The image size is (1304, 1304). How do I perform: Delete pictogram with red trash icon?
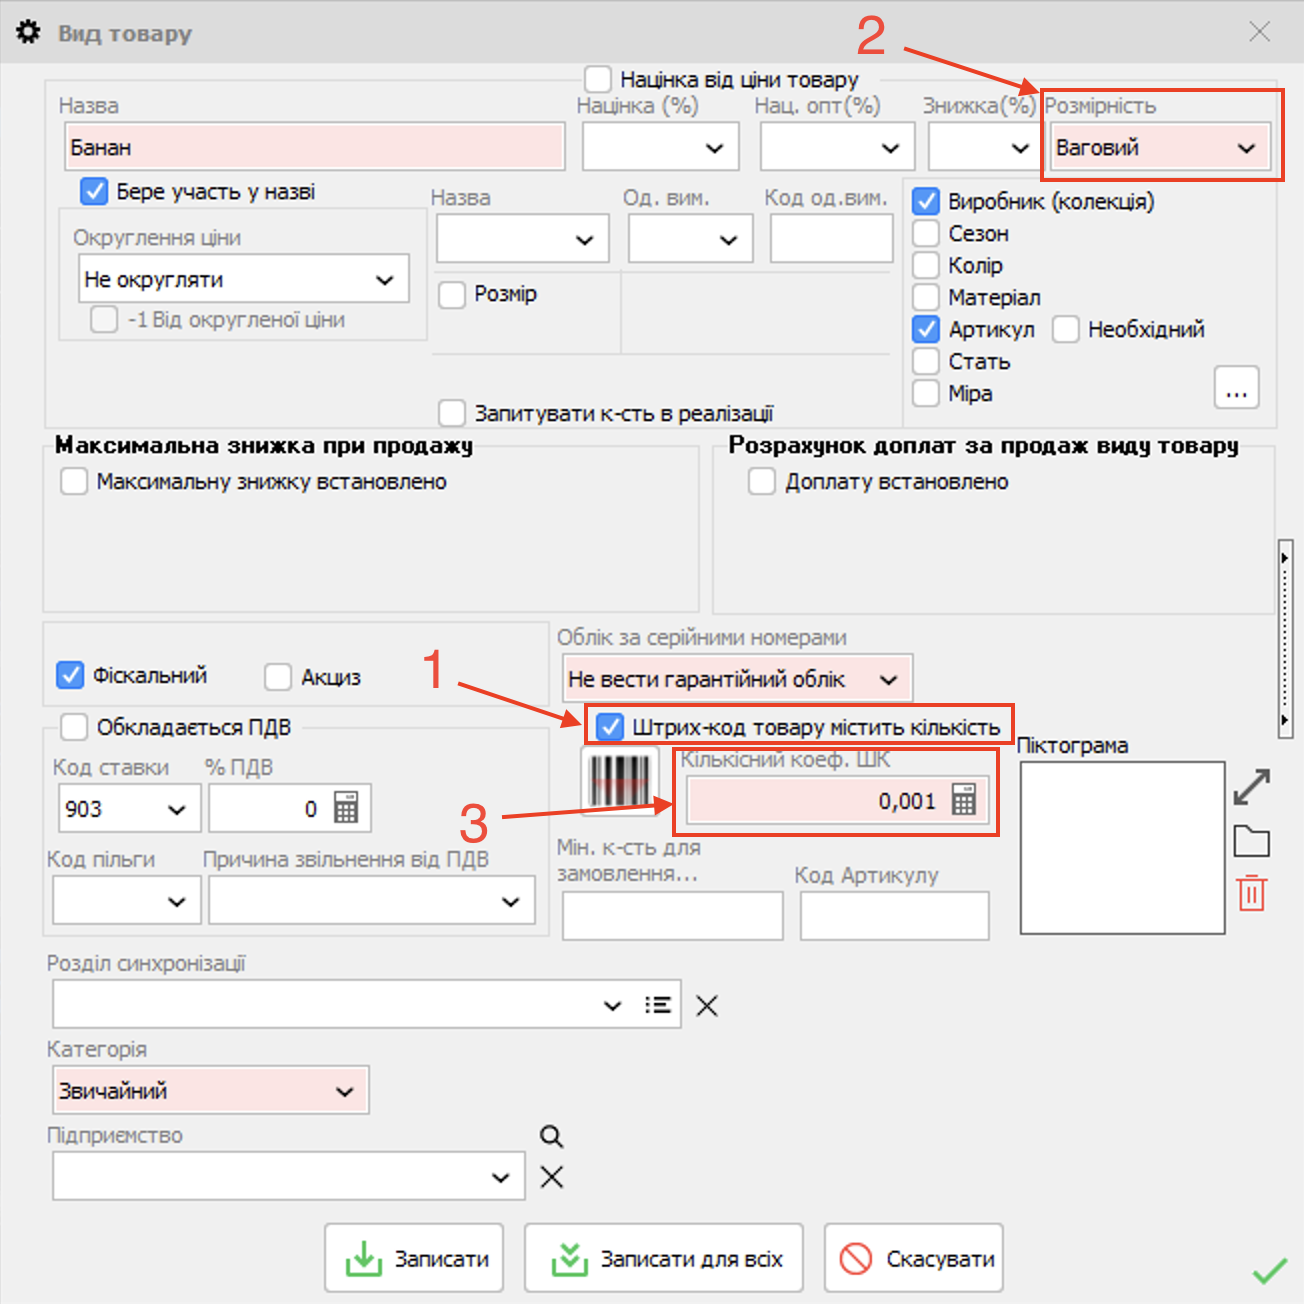1251,893
